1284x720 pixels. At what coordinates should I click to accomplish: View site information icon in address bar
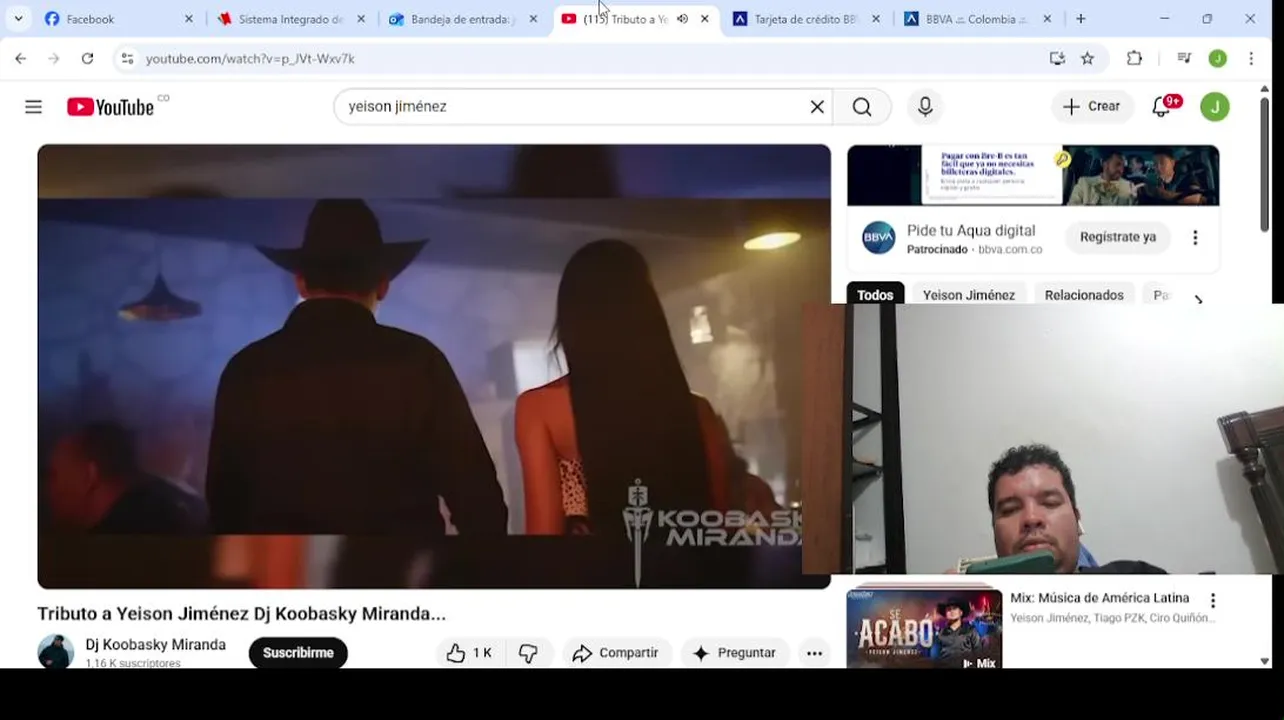point(127,59)
